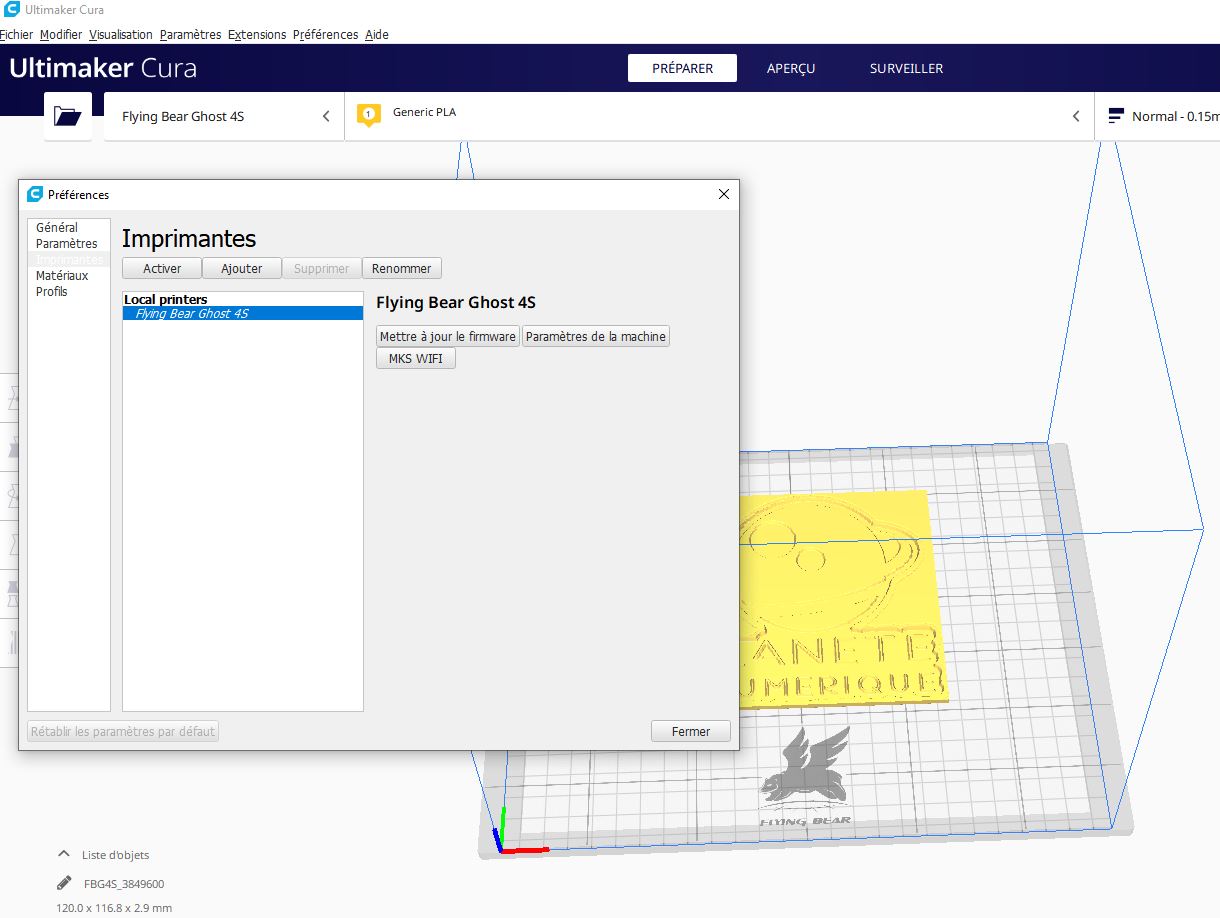Expand the Flying Bear Ghost 4S printer selector

click(224, 116)
